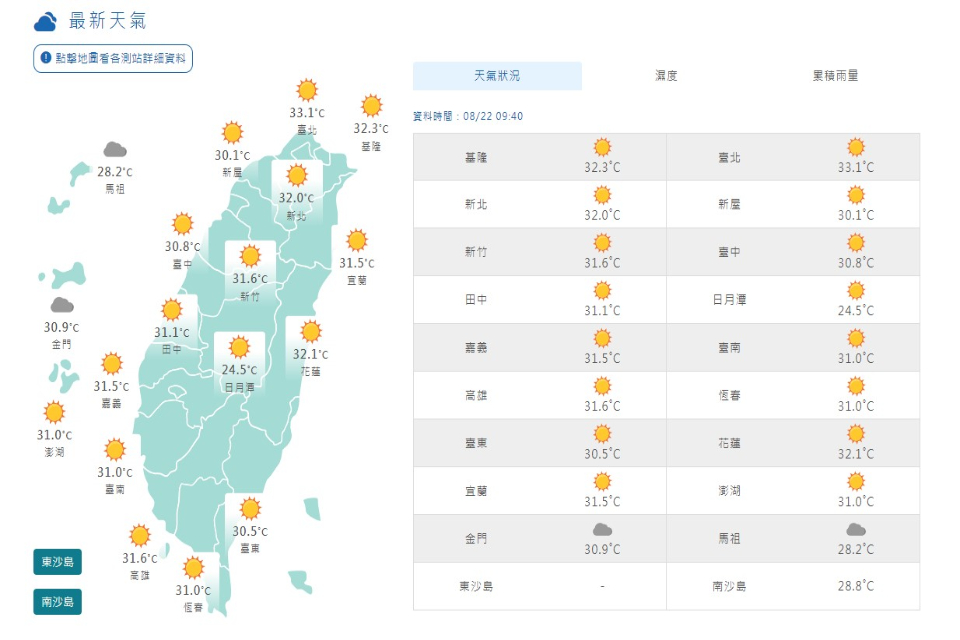This screenshot has height=640, width=960.
Task: Click the sun icon above 臺北 on map
Action: [x=306, y=89]
